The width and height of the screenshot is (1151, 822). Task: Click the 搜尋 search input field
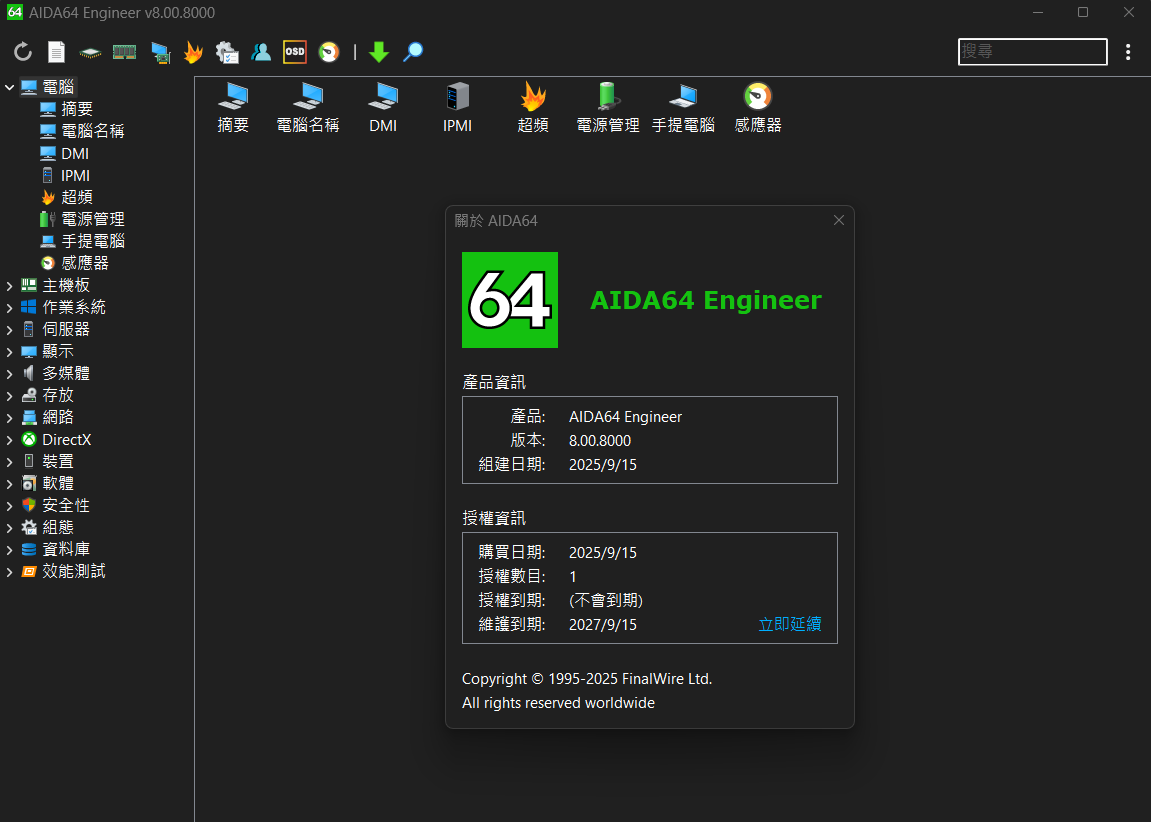[x=1032, y=52]
